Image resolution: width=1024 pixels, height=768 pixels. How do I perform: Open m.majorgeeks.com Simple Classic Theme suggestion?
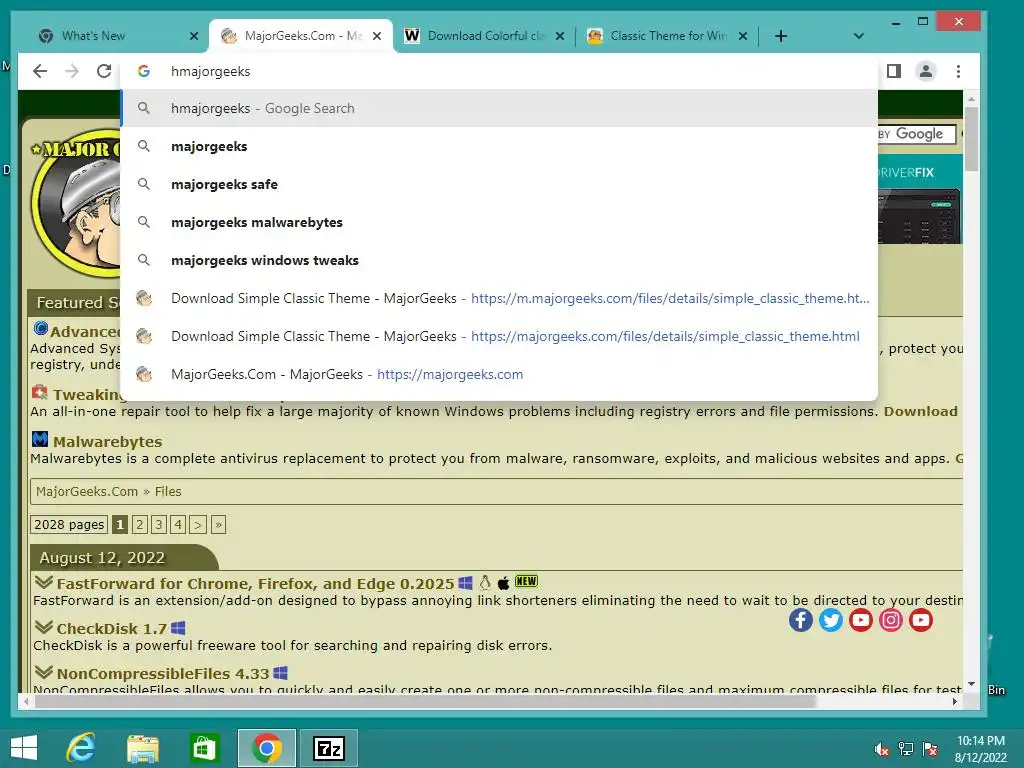[499, 298]
